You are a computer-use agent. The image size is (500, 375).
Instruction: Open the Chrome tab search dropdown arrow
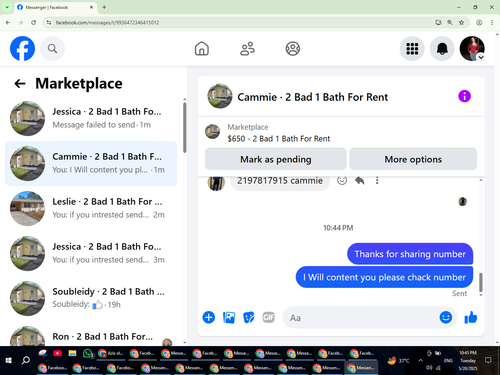pyautogui.click(x=7, y=7)
